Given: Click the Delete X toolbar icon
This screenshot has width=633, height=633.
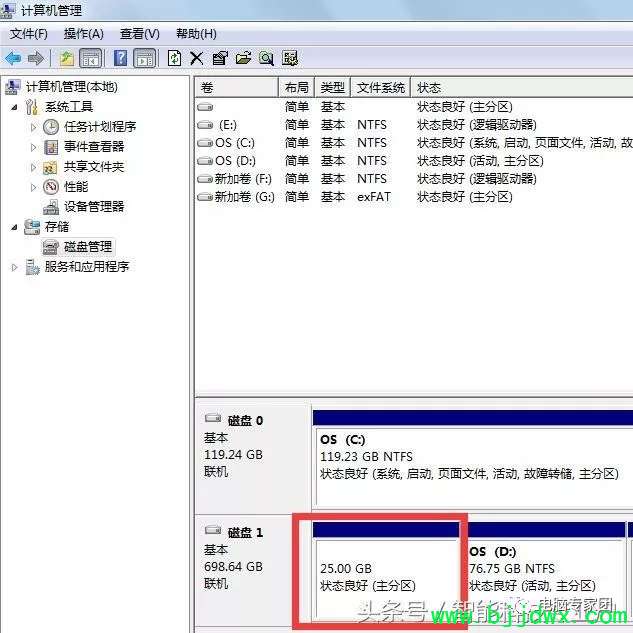Looking at the screenshot, I should click(197, 59).
